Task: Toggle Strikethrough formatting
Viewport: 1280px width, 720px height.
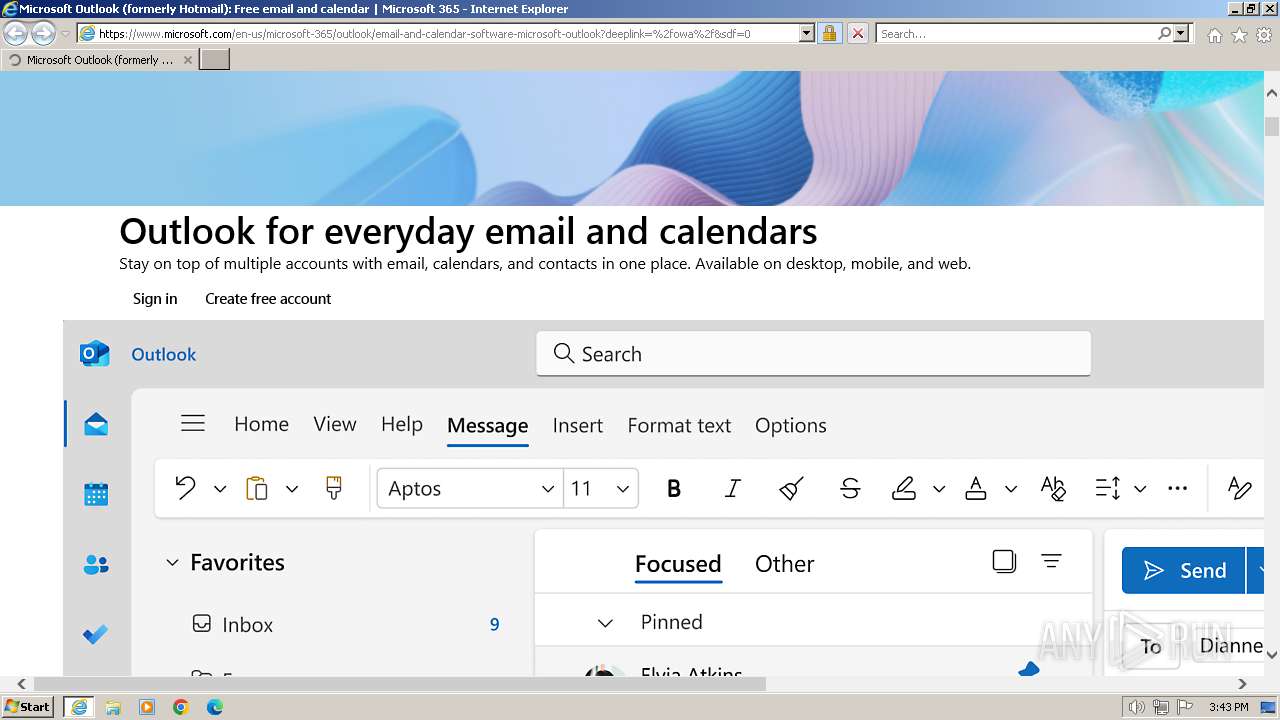Action: coord(850,488)
